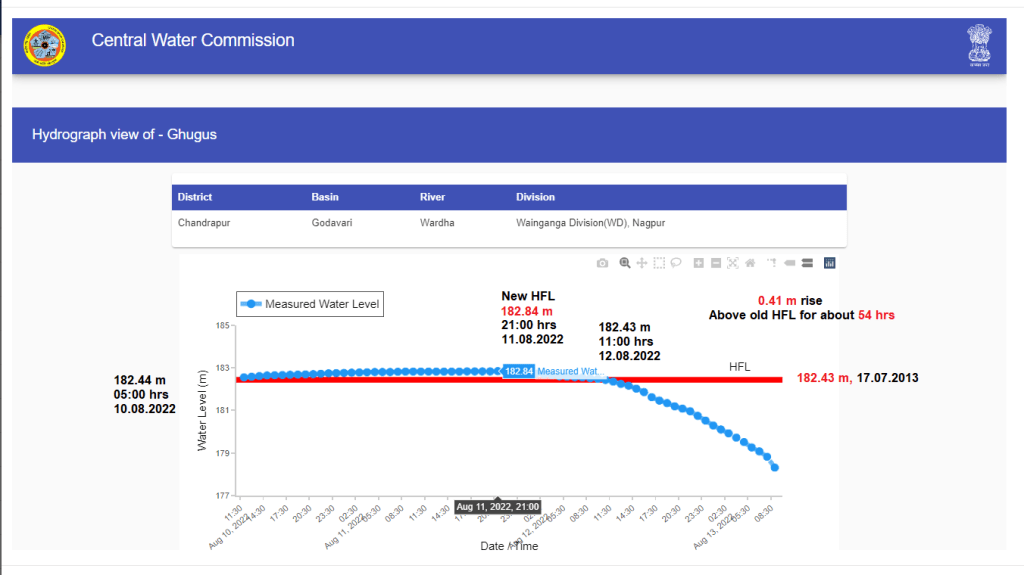
Task: Enable show closest data on hover
Action: pos(789,263)
